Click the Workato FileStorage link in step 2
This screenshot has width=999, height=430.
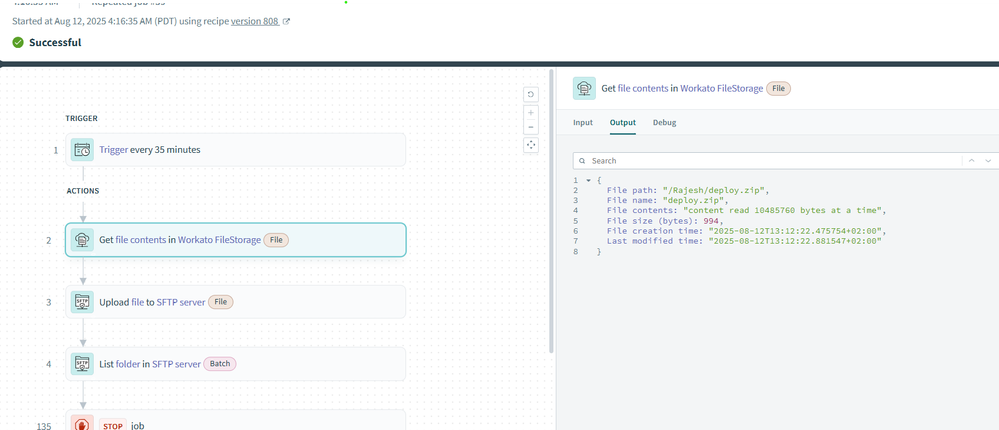point(219,240)
